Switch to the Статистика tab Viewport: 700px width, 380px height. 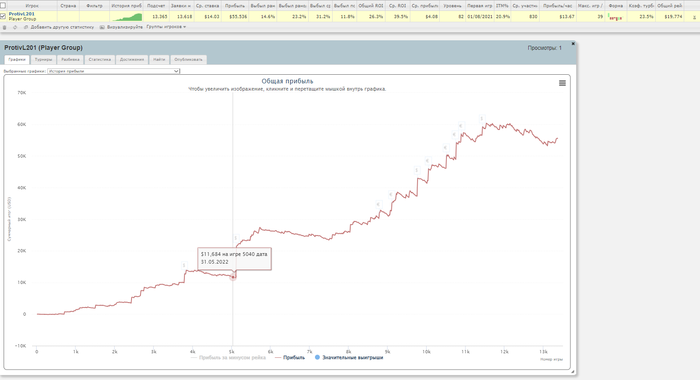(100, 59)
